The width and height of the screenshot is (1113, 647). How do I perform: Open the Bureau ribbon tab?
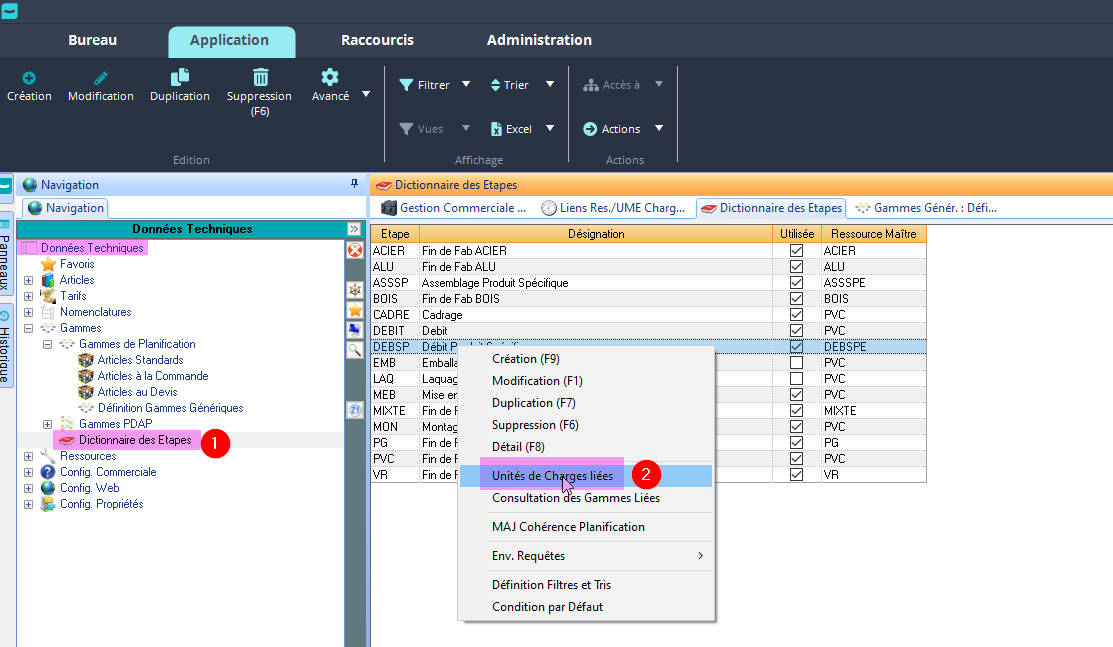(92, 41)
